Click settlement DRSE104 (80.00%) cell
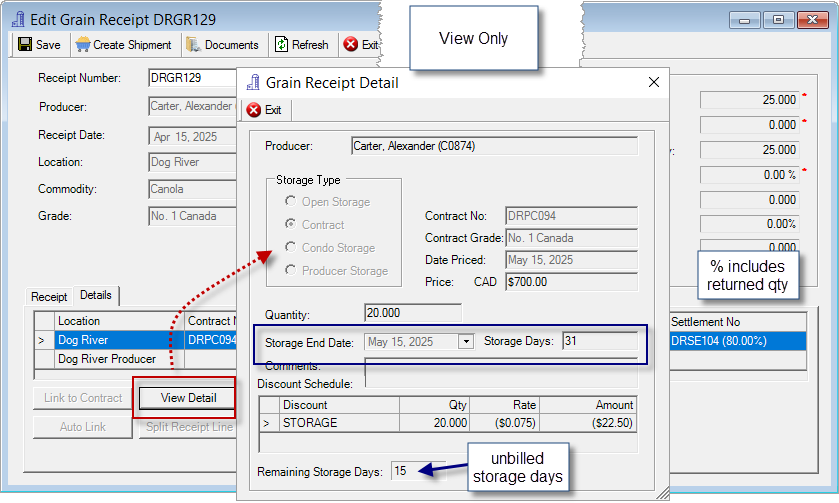The image size is (839, 503). coord(738,341)
